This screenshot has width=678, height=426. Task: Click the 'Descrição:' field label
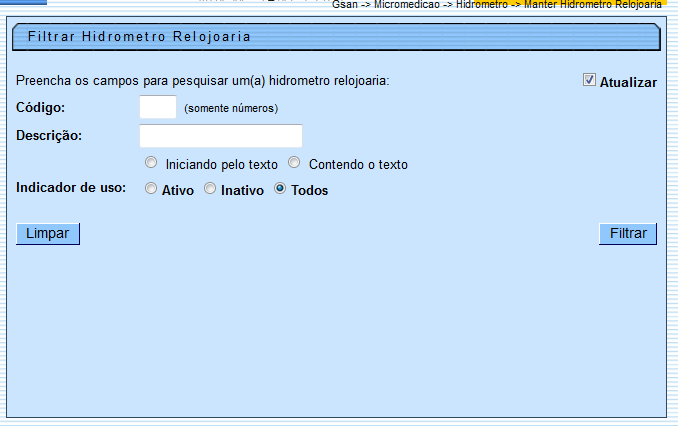tap(49, 136)
